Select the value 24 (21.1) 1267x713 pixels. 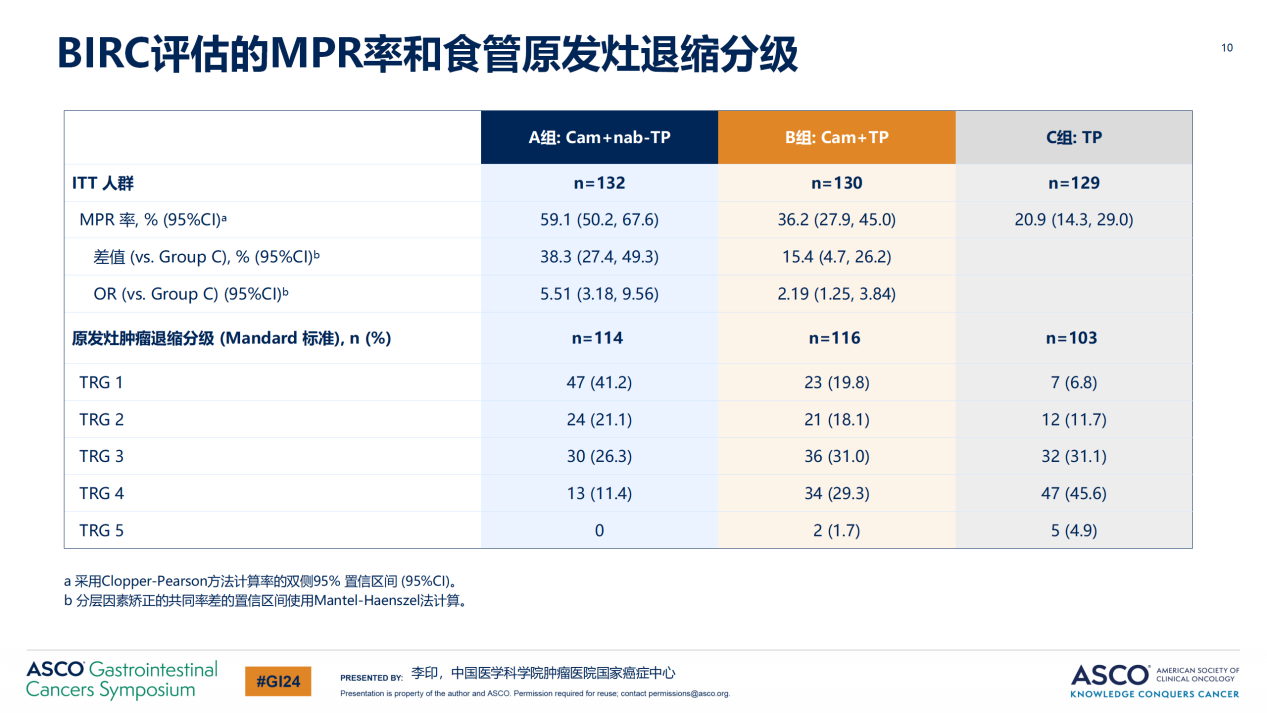point(599,419)
